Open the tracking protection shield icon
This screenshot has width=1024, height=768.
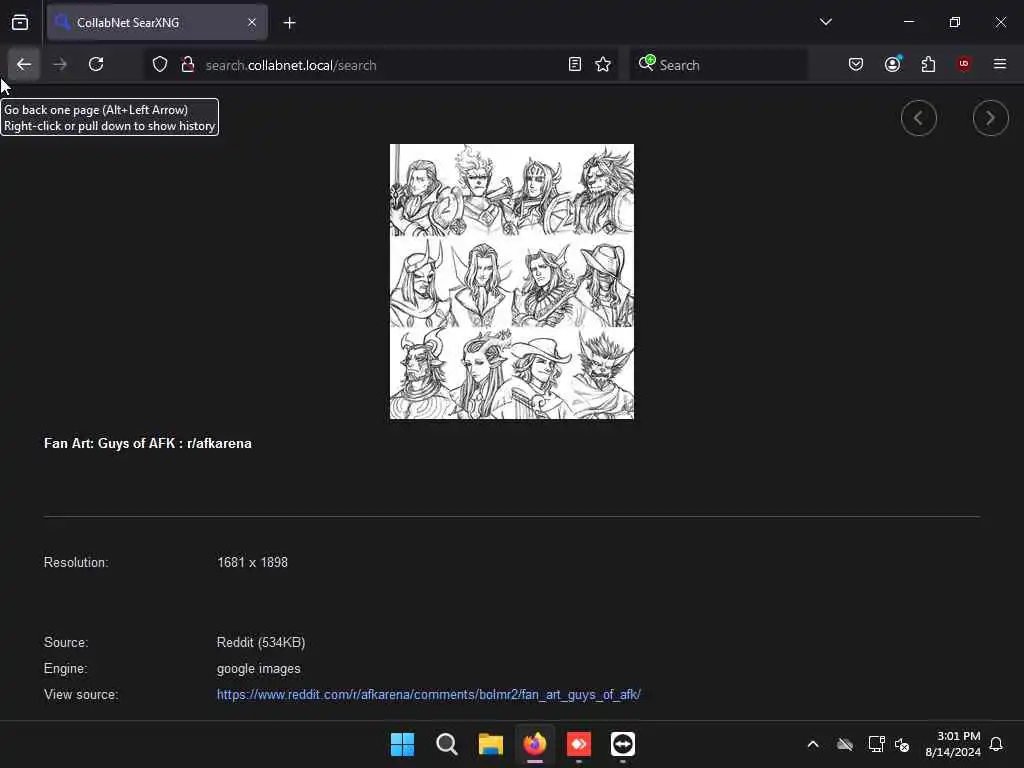point(160,65)
